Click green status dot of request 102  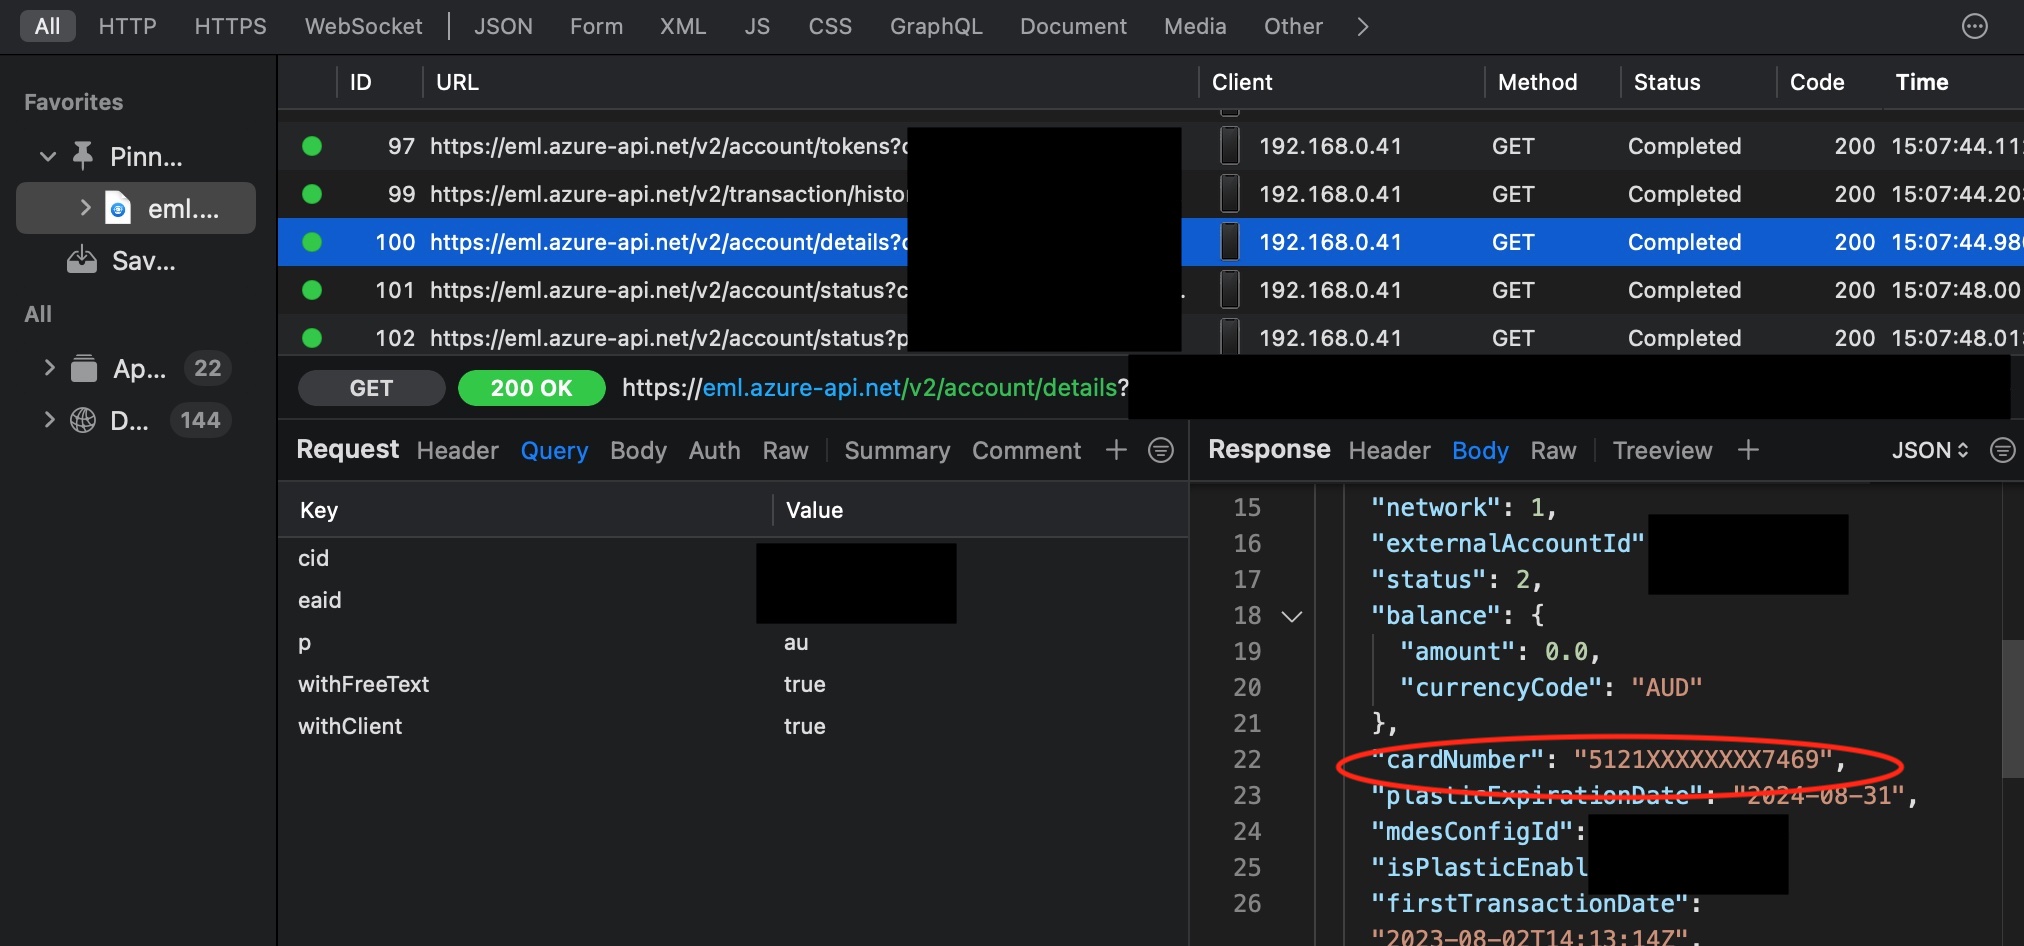click(x=312, y=338)
